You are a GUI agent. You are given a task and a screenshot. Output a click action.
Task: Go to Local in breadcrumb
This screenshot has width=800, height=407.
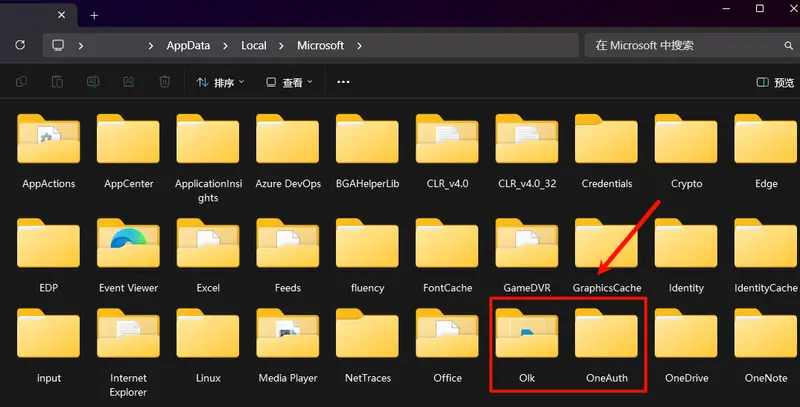tap(254, 45)
